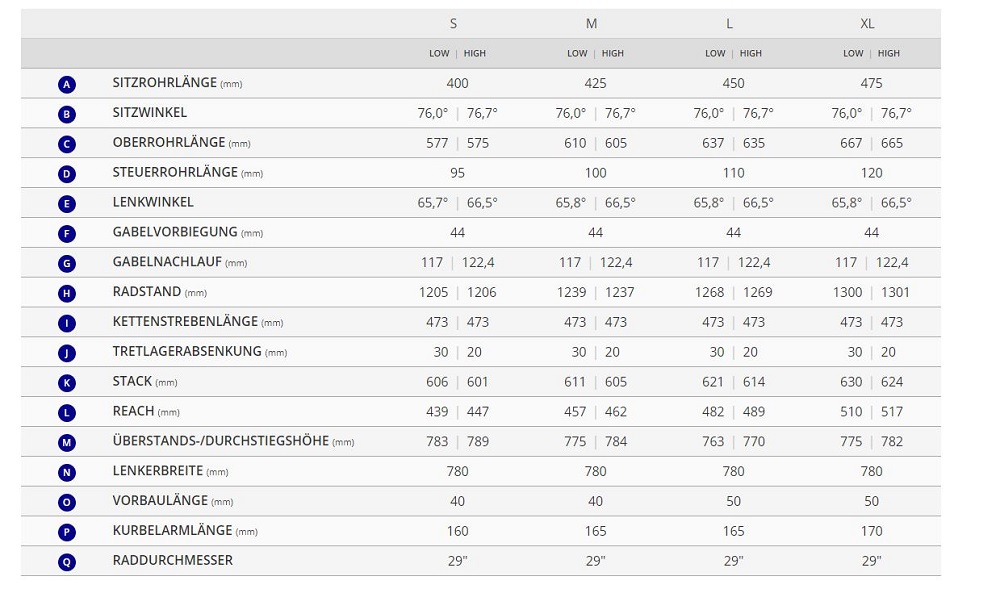Click the L size column header
The width and height of the screenshot is (1000, 589).
pyautogui.click(x=730, y=23)
